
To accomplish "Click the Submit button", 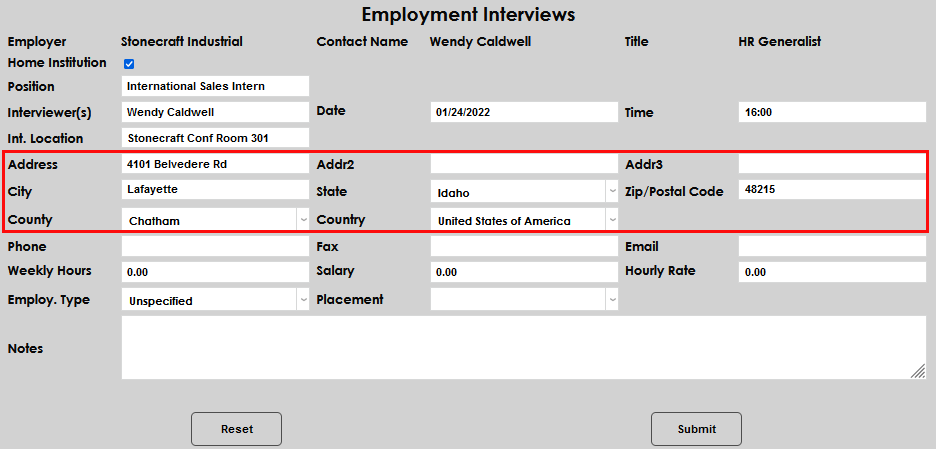I will 696,429.
